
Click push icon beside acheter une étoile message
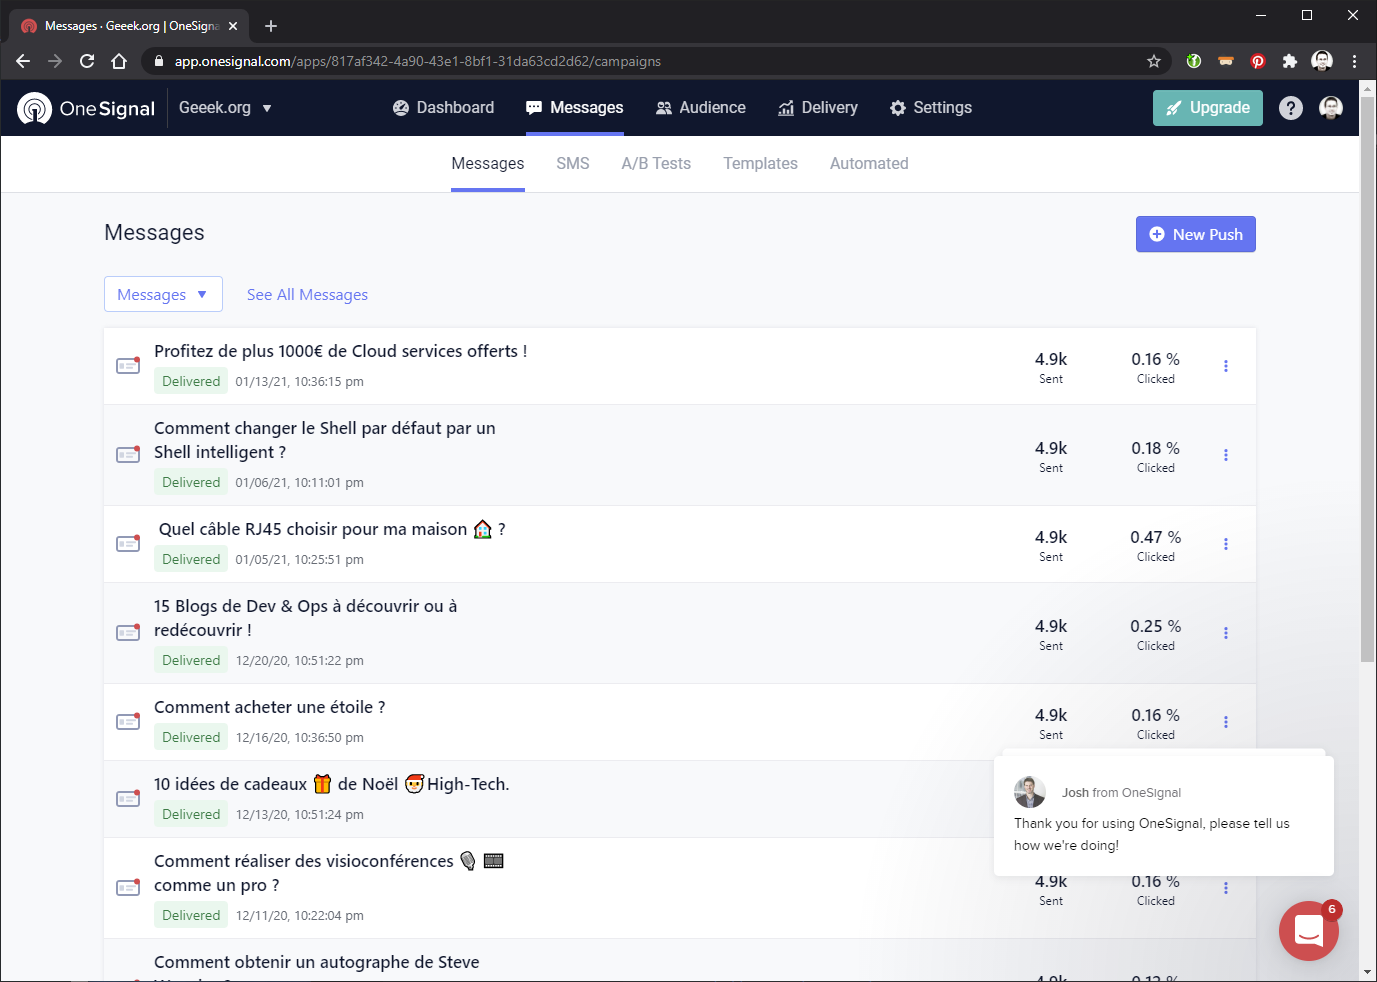[x=128, y=721]
